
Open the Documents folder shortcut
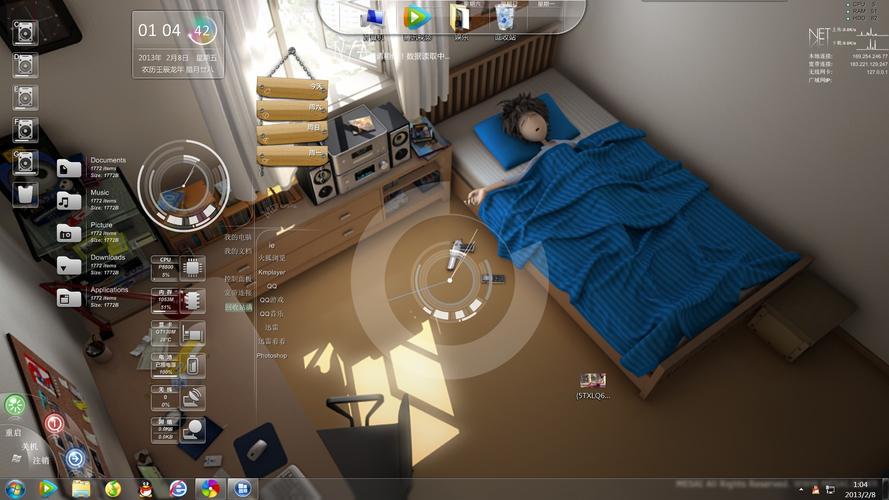click(x=69, y=168)
